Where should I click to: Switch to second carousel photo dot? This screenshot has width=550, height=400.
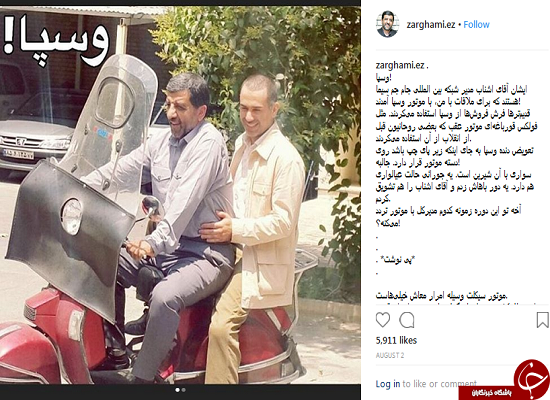point(183,390)
